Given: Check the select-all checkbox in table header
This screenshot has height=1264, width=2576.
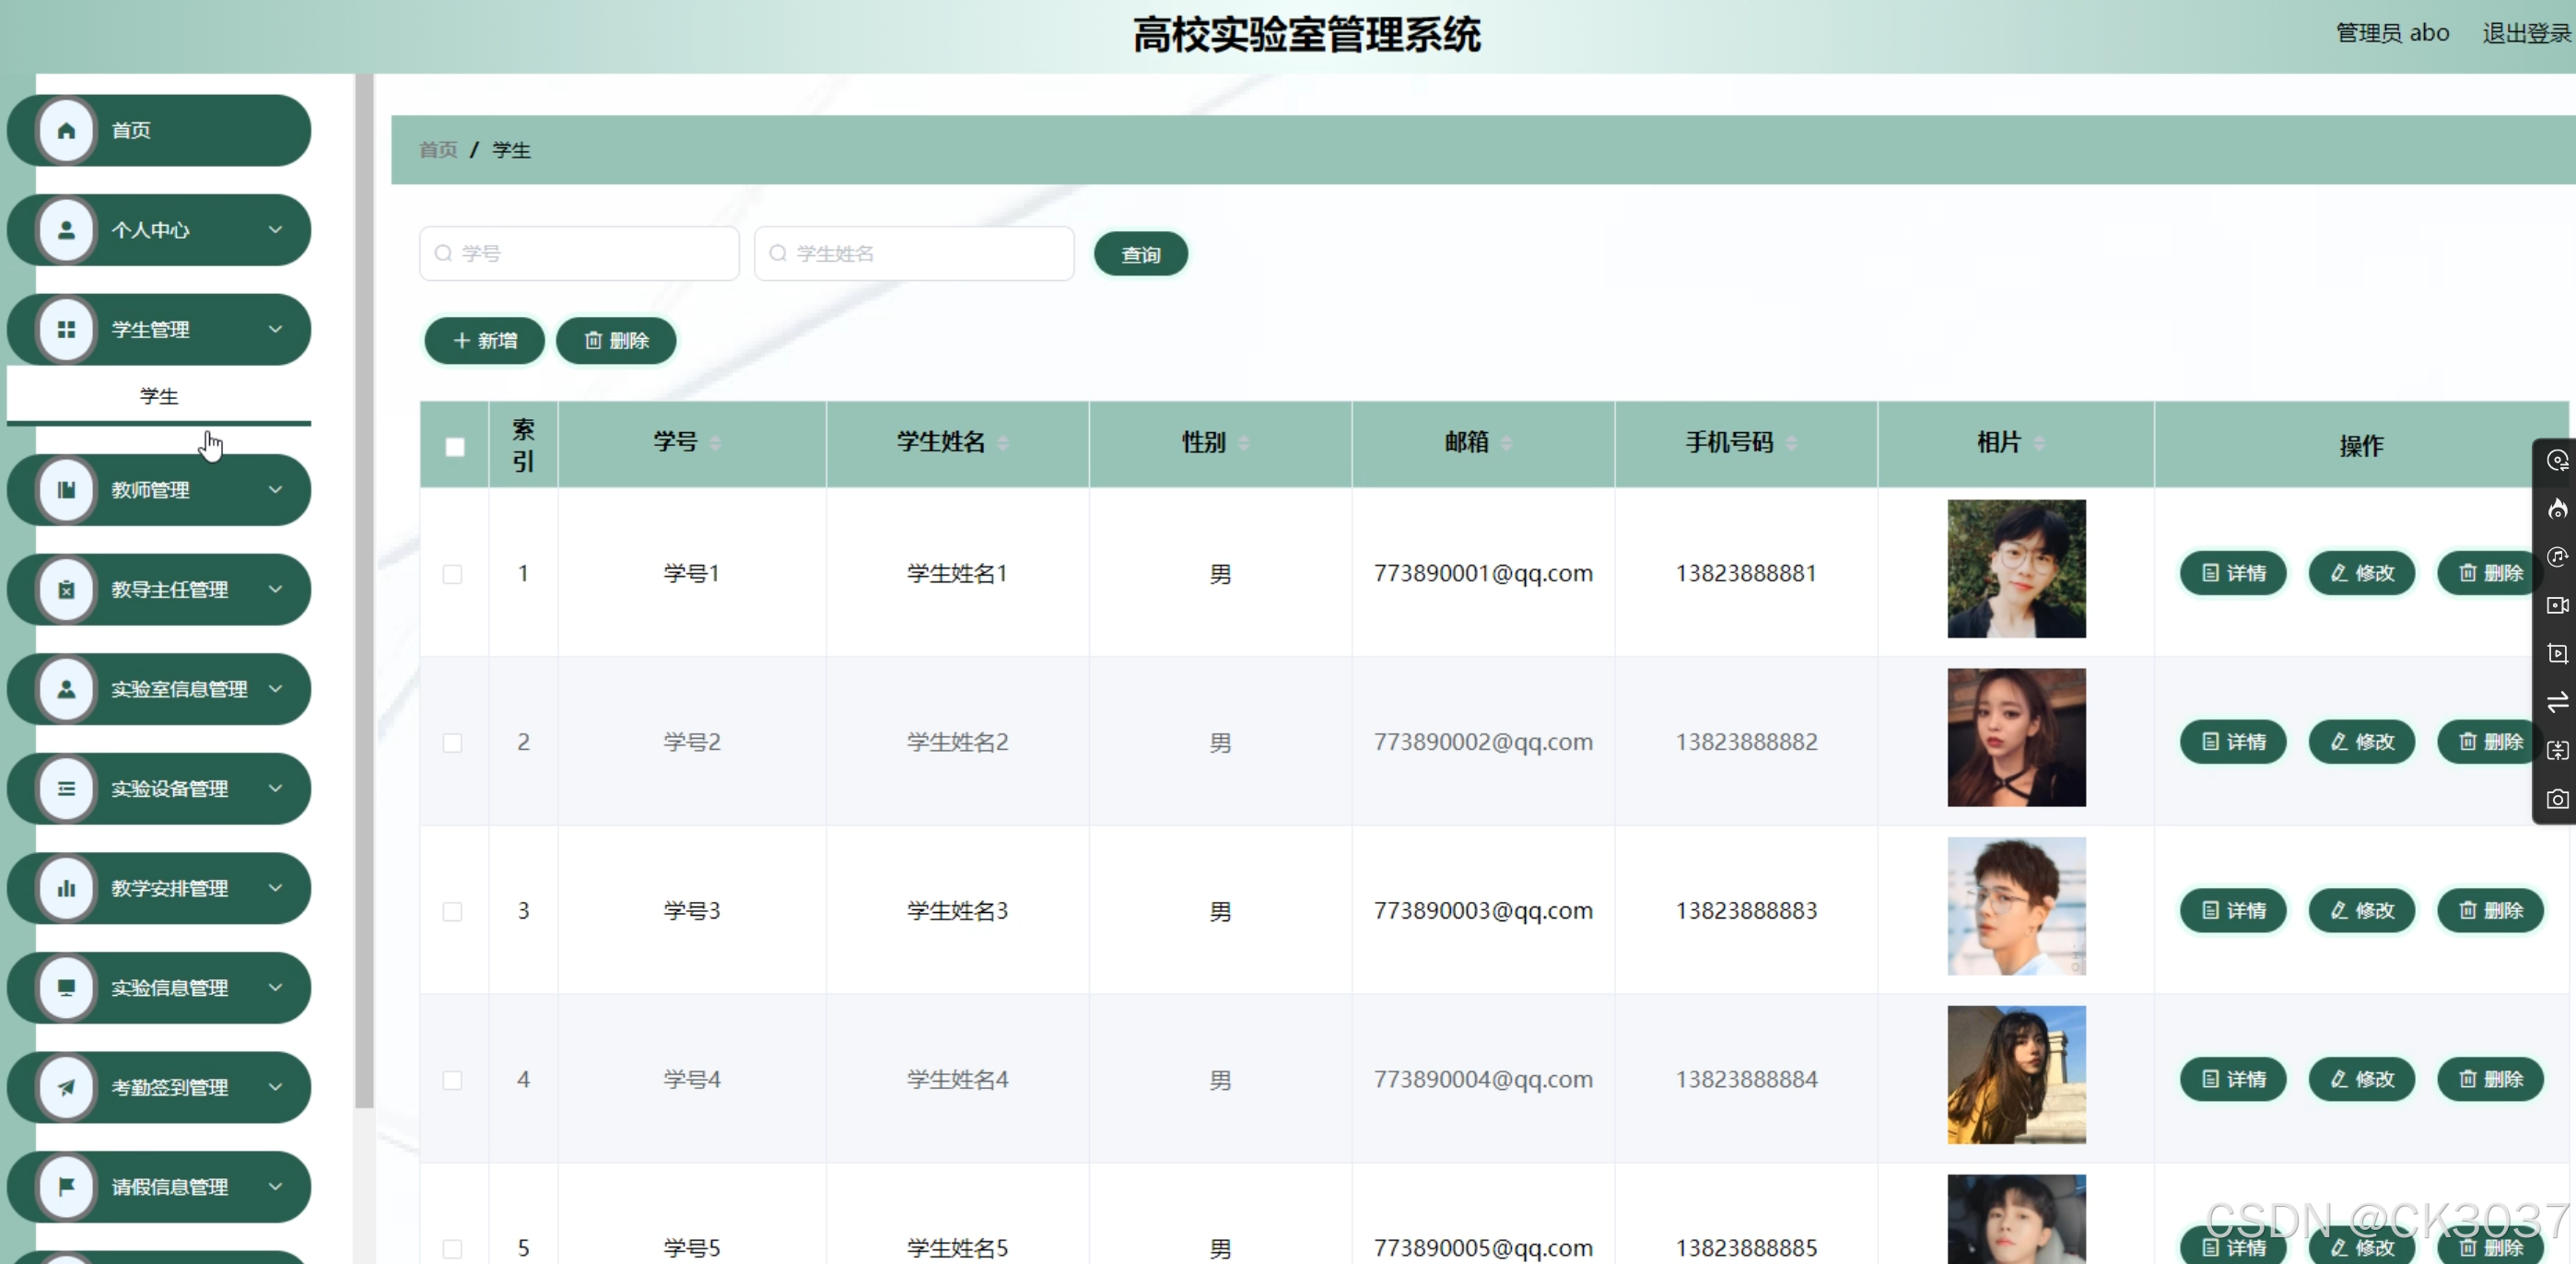Looking at the screenshot, I should tap(455, 447).
